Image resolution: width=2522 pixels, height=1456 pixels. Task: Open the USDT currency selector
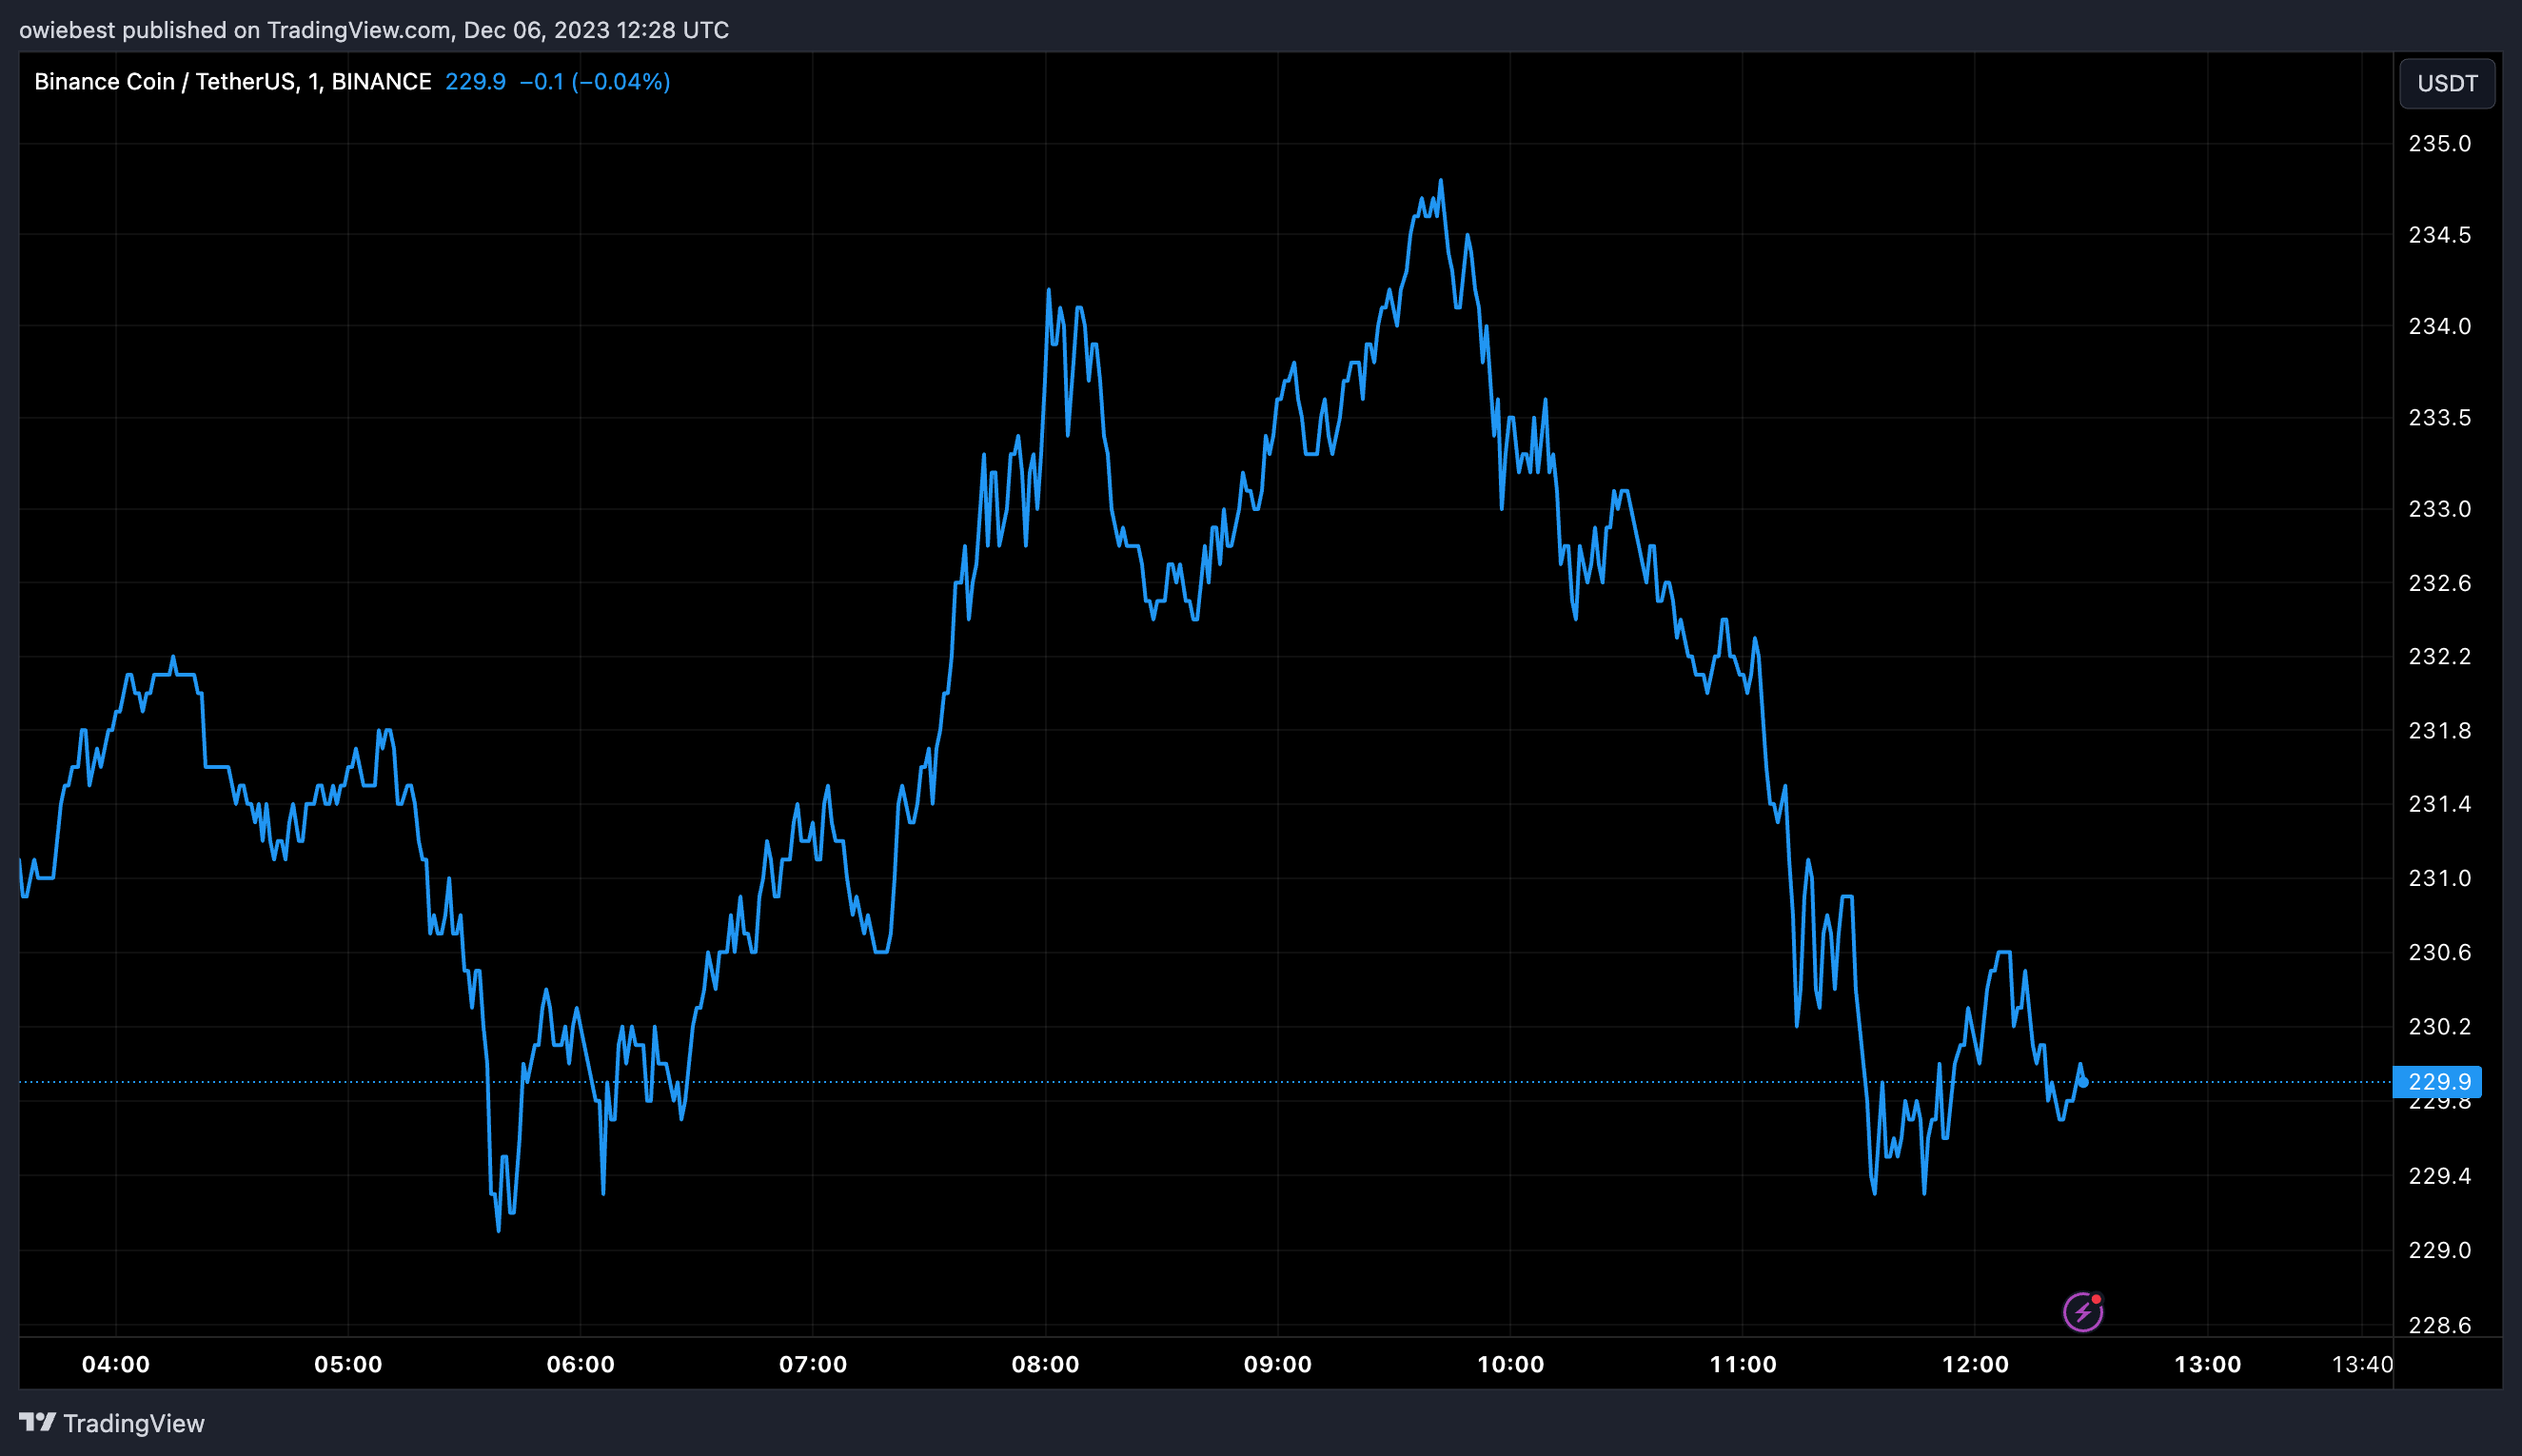coord(2447,83)
